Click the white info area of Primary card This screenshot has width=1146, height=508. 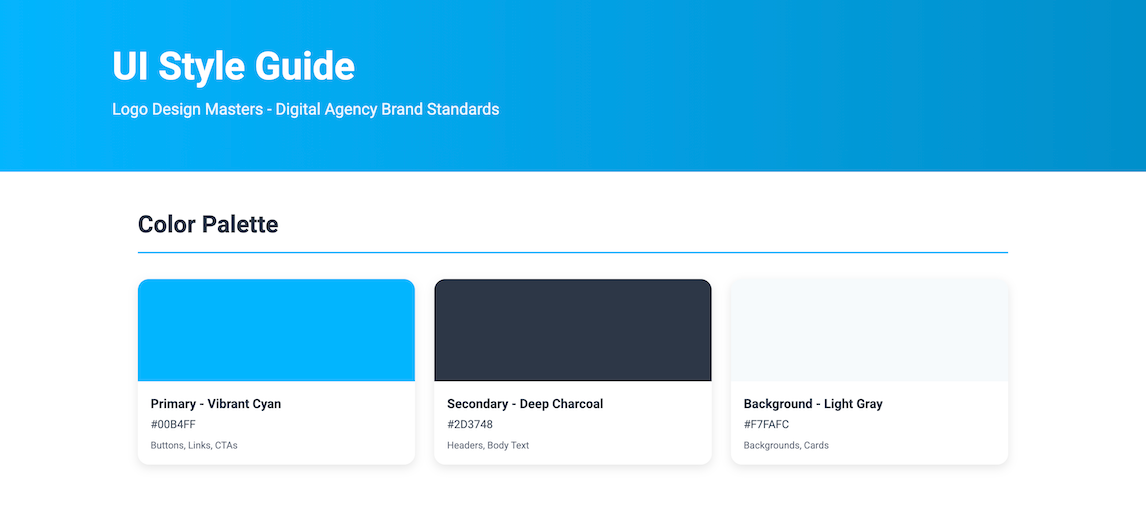(x=340, y=432)
